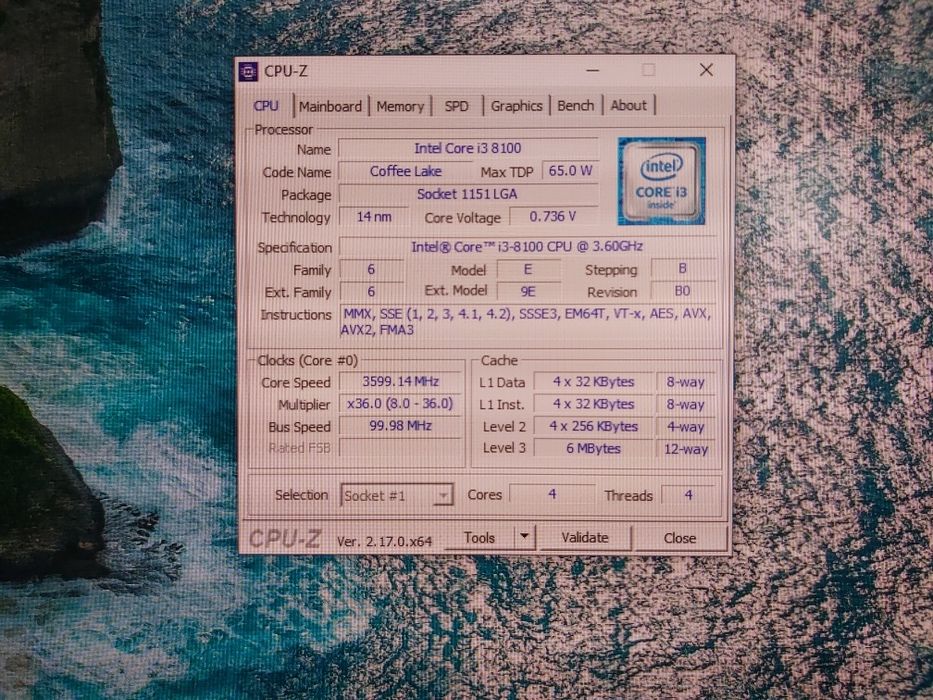Click the Multiplier value x36.0 (8.0 - 36.0)
The width and height of the screenshot is (933, 700).
coord(400,404)
